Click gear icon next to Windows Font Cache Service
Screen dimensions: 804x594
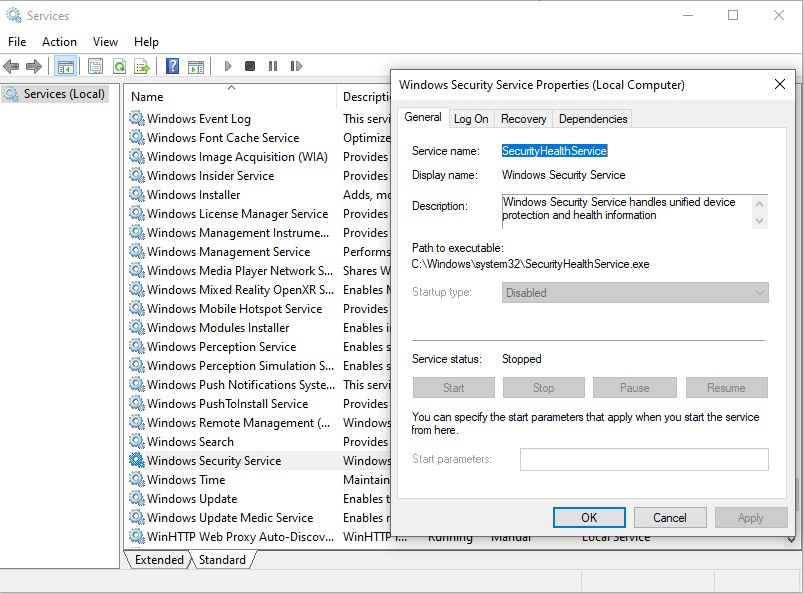[136, 137]
